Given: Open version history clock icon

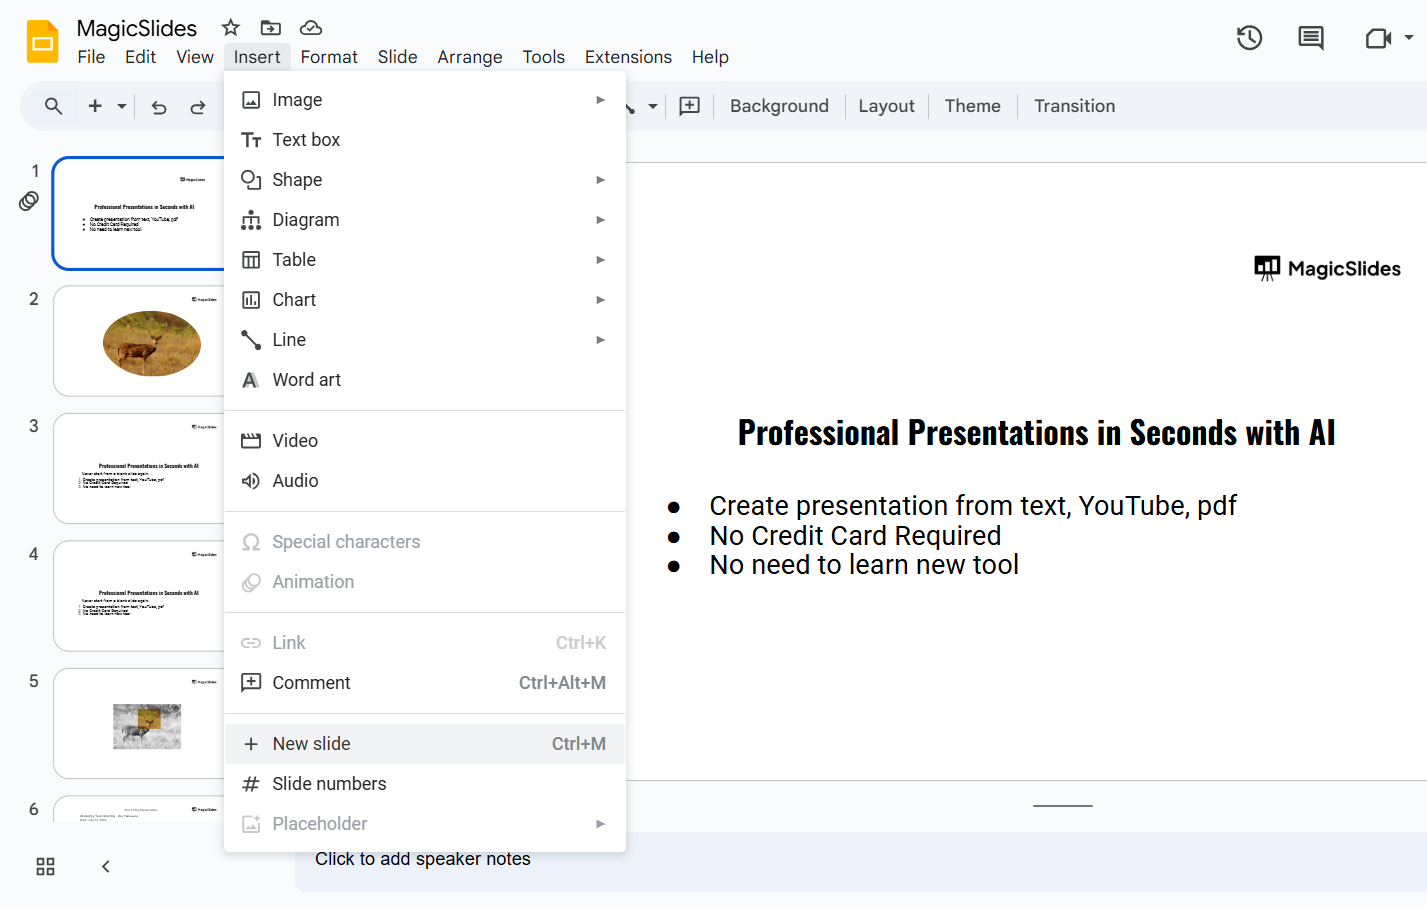Looking at the screenshot, I should 1249,39.
